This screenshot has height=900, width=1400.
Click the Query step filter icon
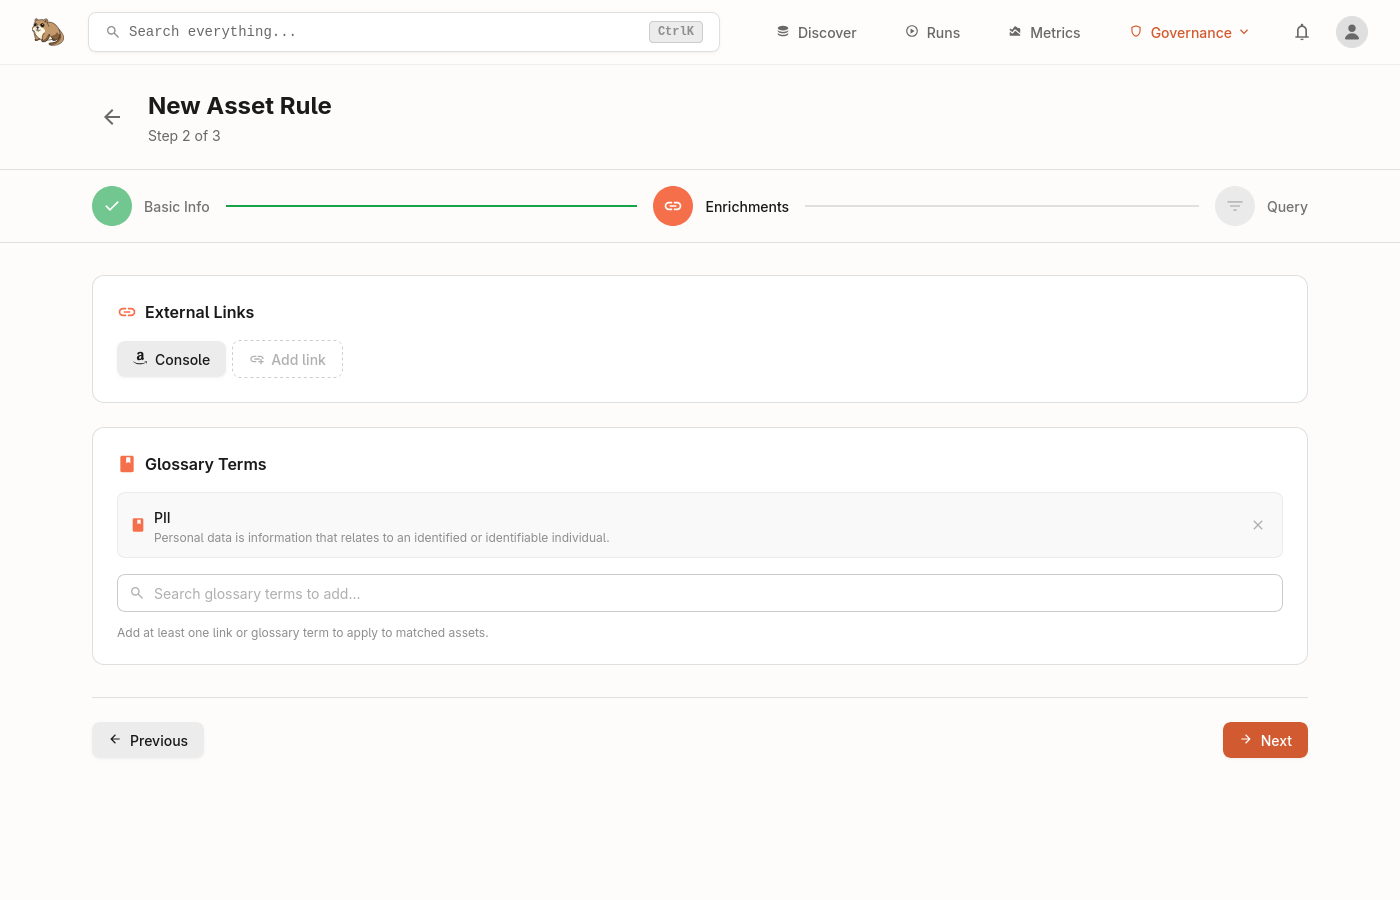coord(1235,206)
